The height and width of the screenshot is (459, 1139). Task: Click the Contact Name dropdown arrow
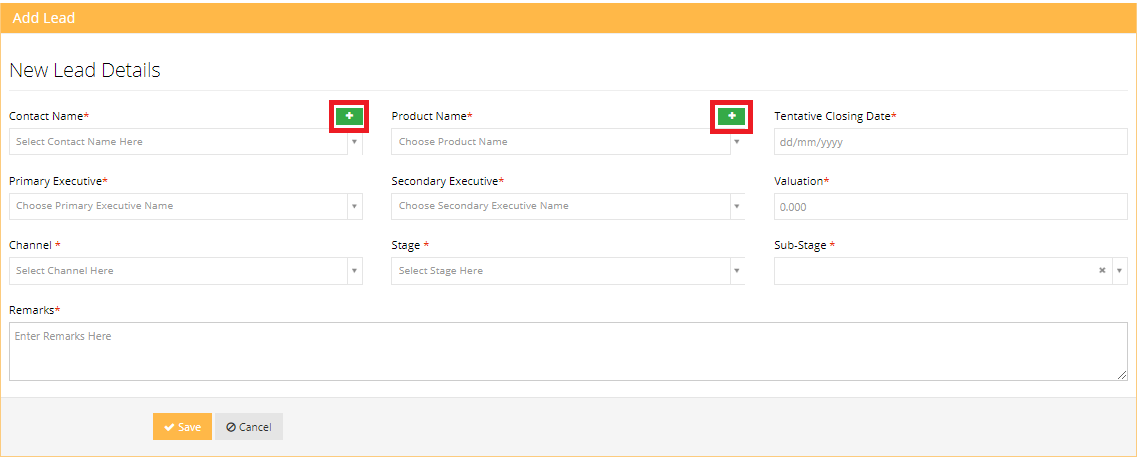pyautogui.click(x=353, y=142)
